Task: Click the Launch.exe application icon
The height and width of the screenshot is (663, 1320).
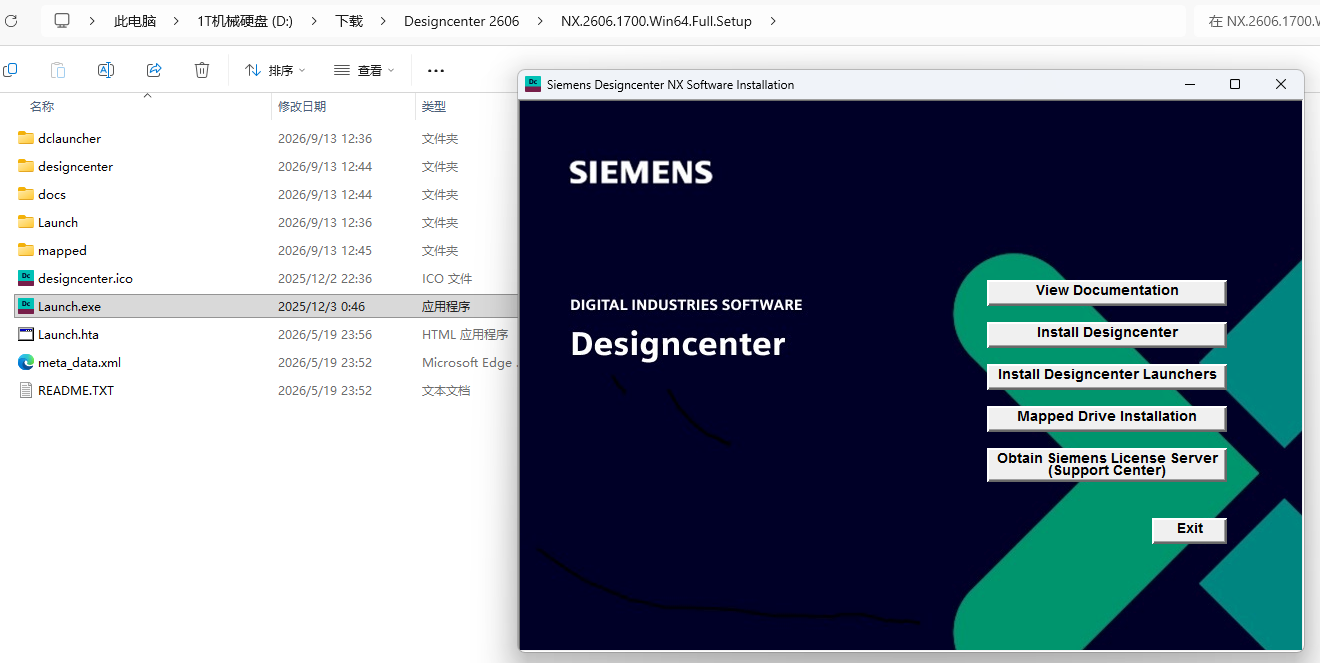Action: tap(26, 306)
